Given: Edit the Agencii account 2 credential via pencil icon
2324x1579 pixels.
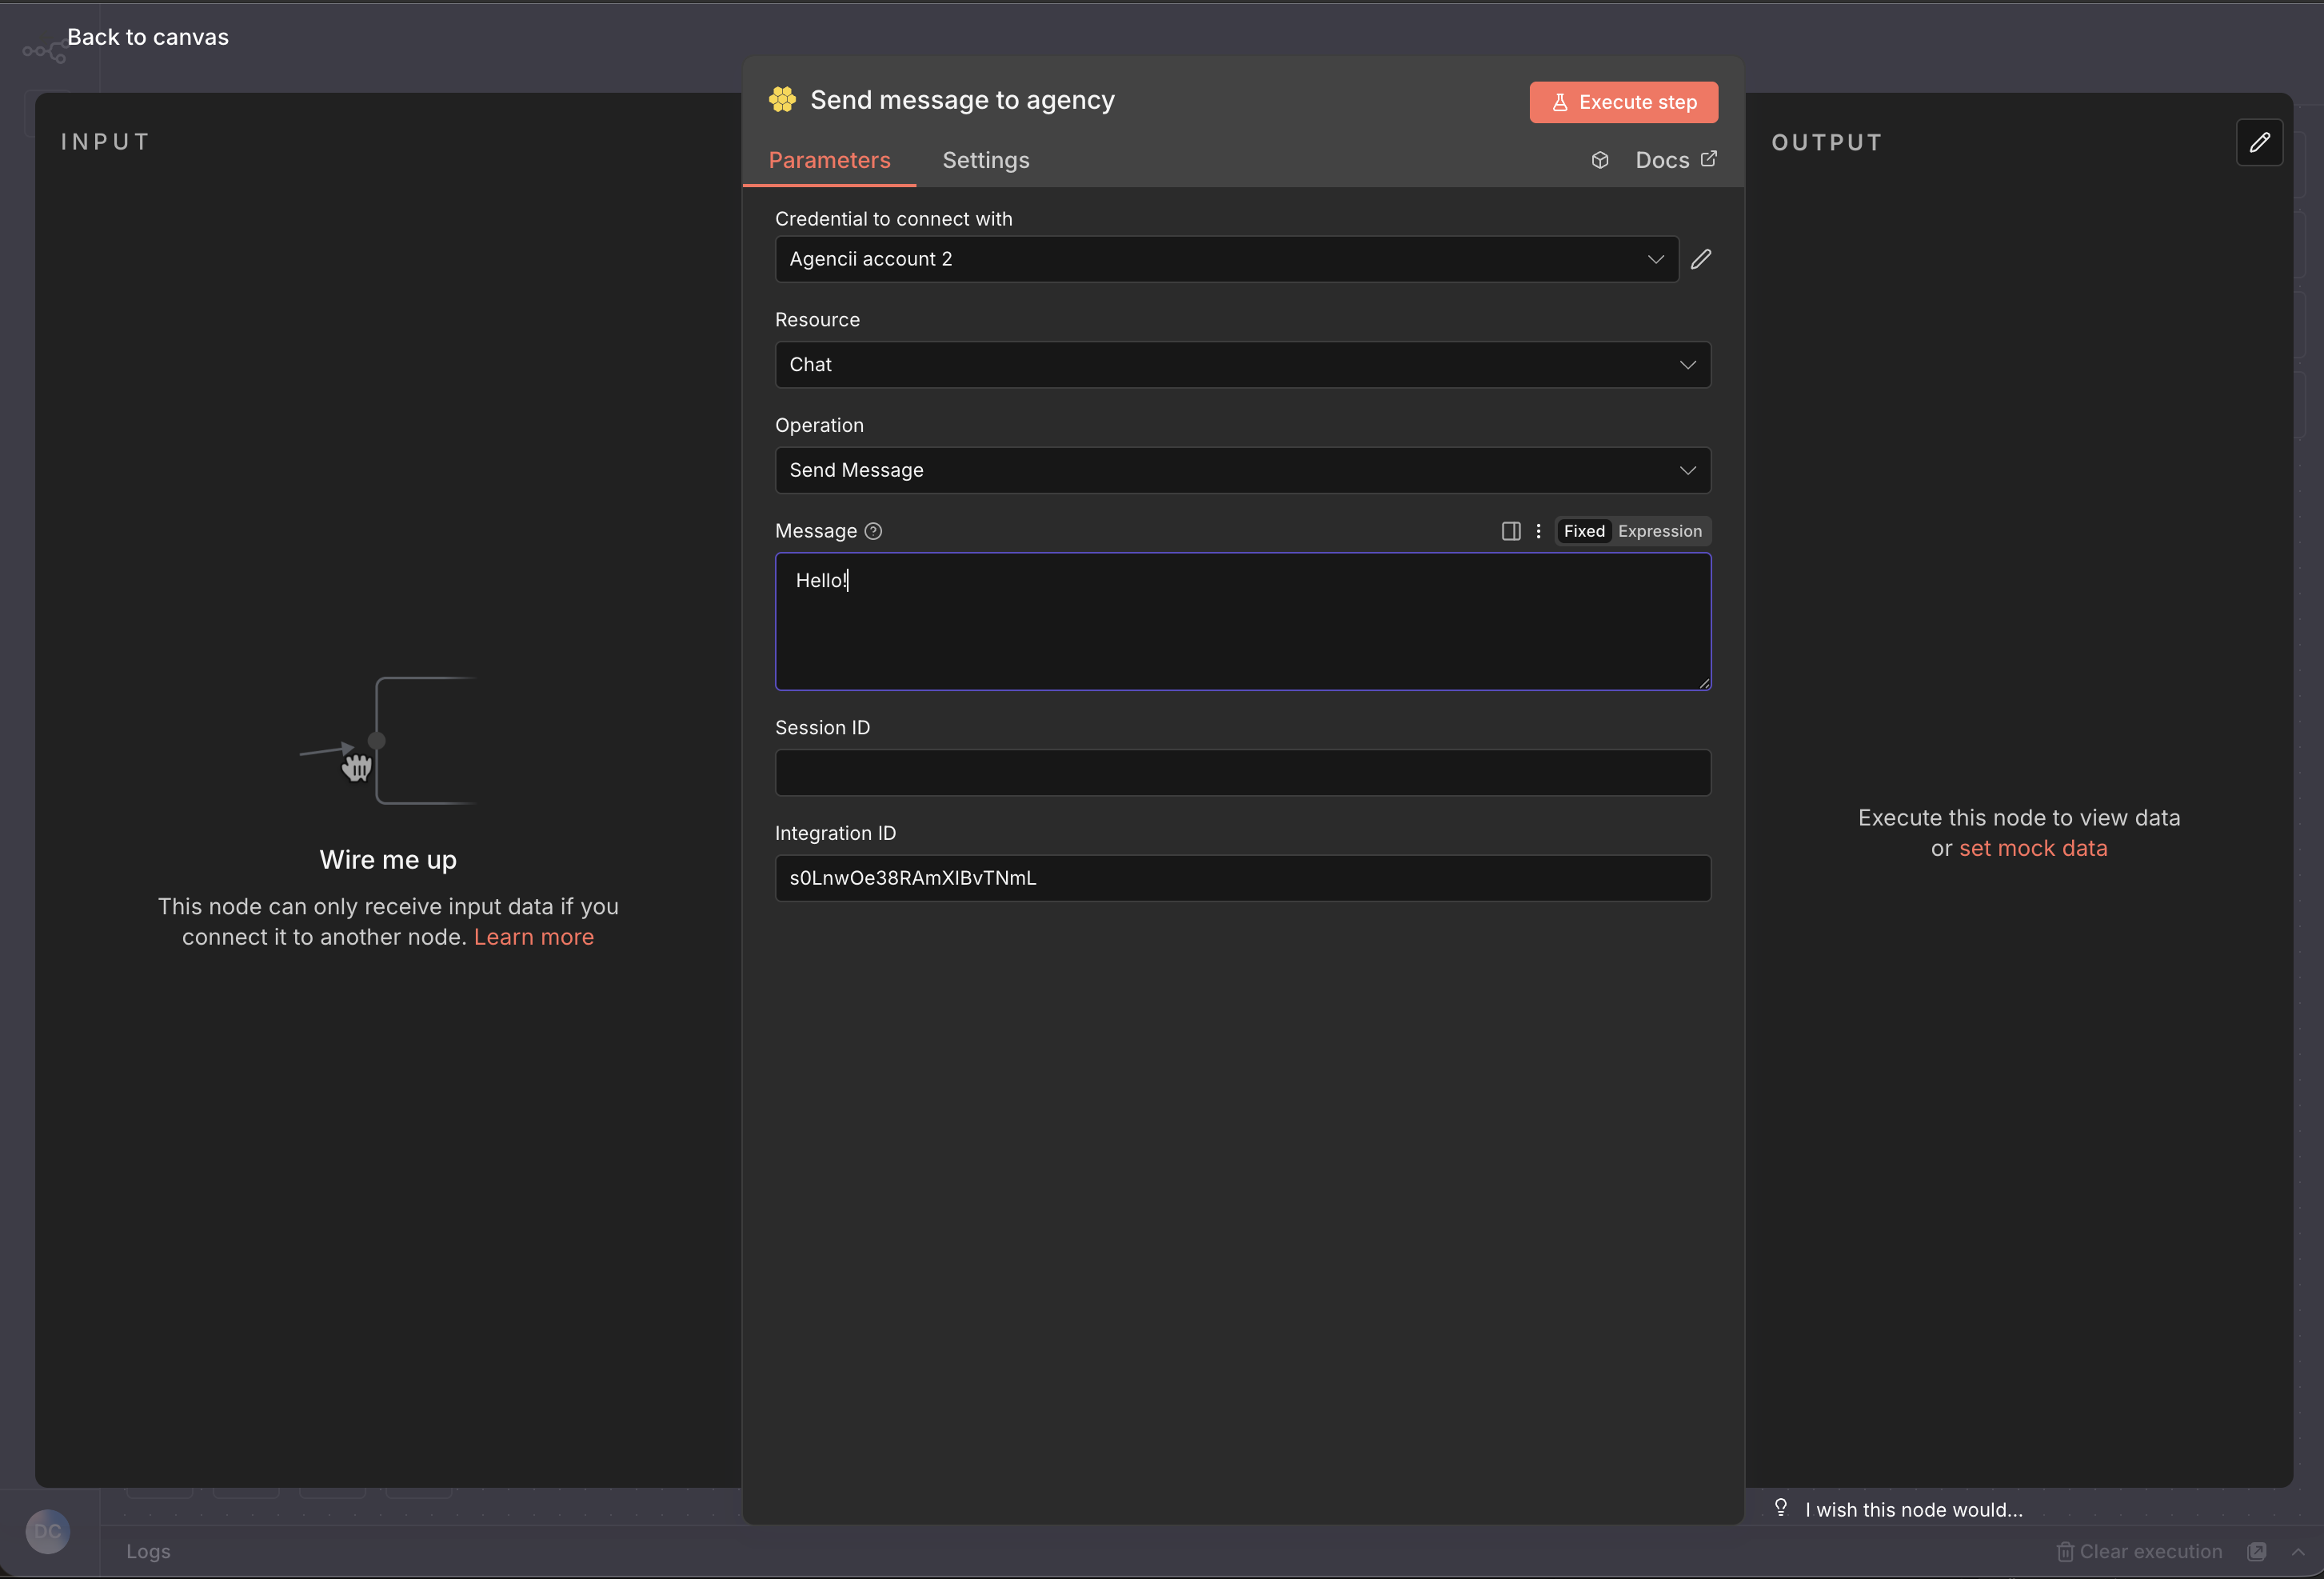Looking at the screenshot, I should (x=1700, y=259).
